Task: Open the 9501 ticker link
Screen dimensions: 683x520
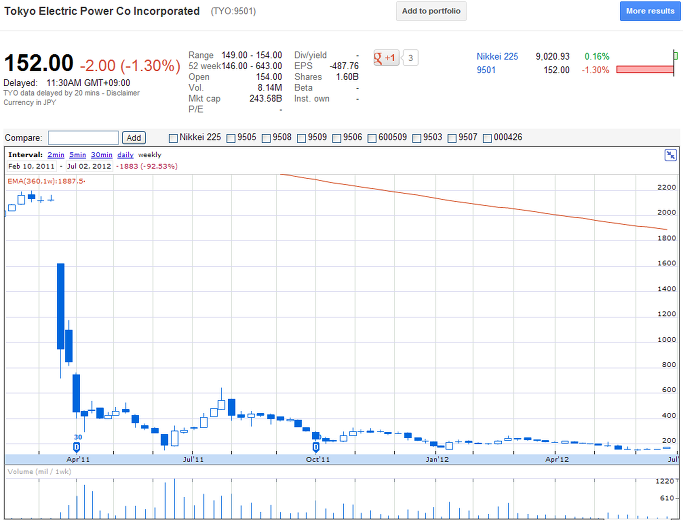Action: coord(486,70)
